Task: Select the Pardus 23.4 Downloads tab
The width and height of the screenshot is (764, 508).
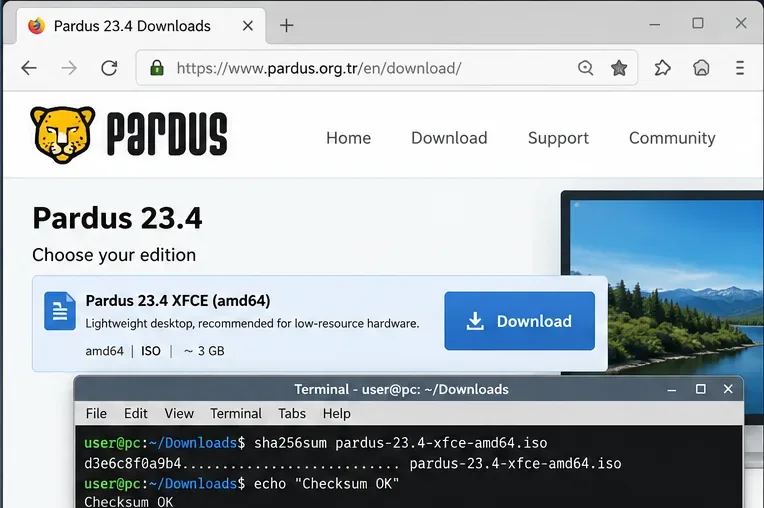Action: coord(141,26)
